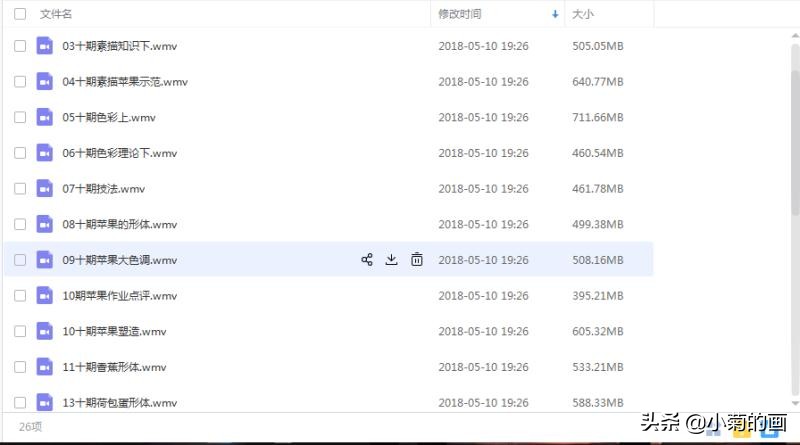Open file 09十期苹果大色调.wmv
800x445 pixels.
click(119, 260)
